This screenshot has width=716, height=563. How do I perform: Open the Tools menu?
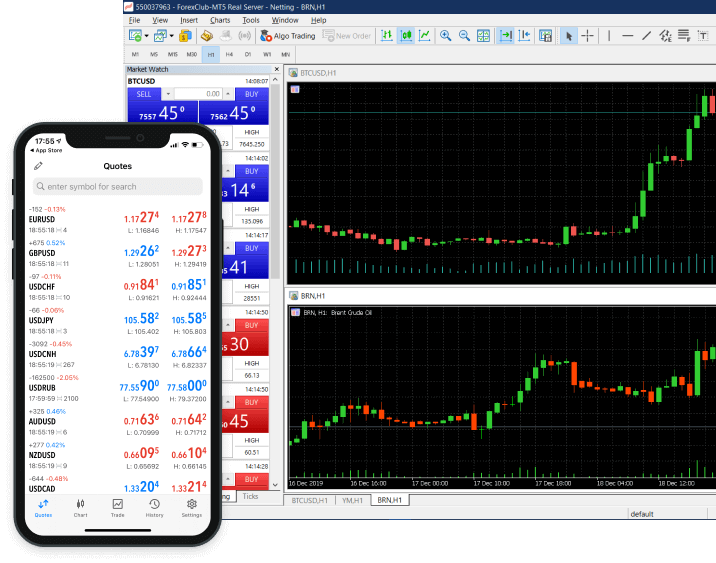click(x=251, y=20)
